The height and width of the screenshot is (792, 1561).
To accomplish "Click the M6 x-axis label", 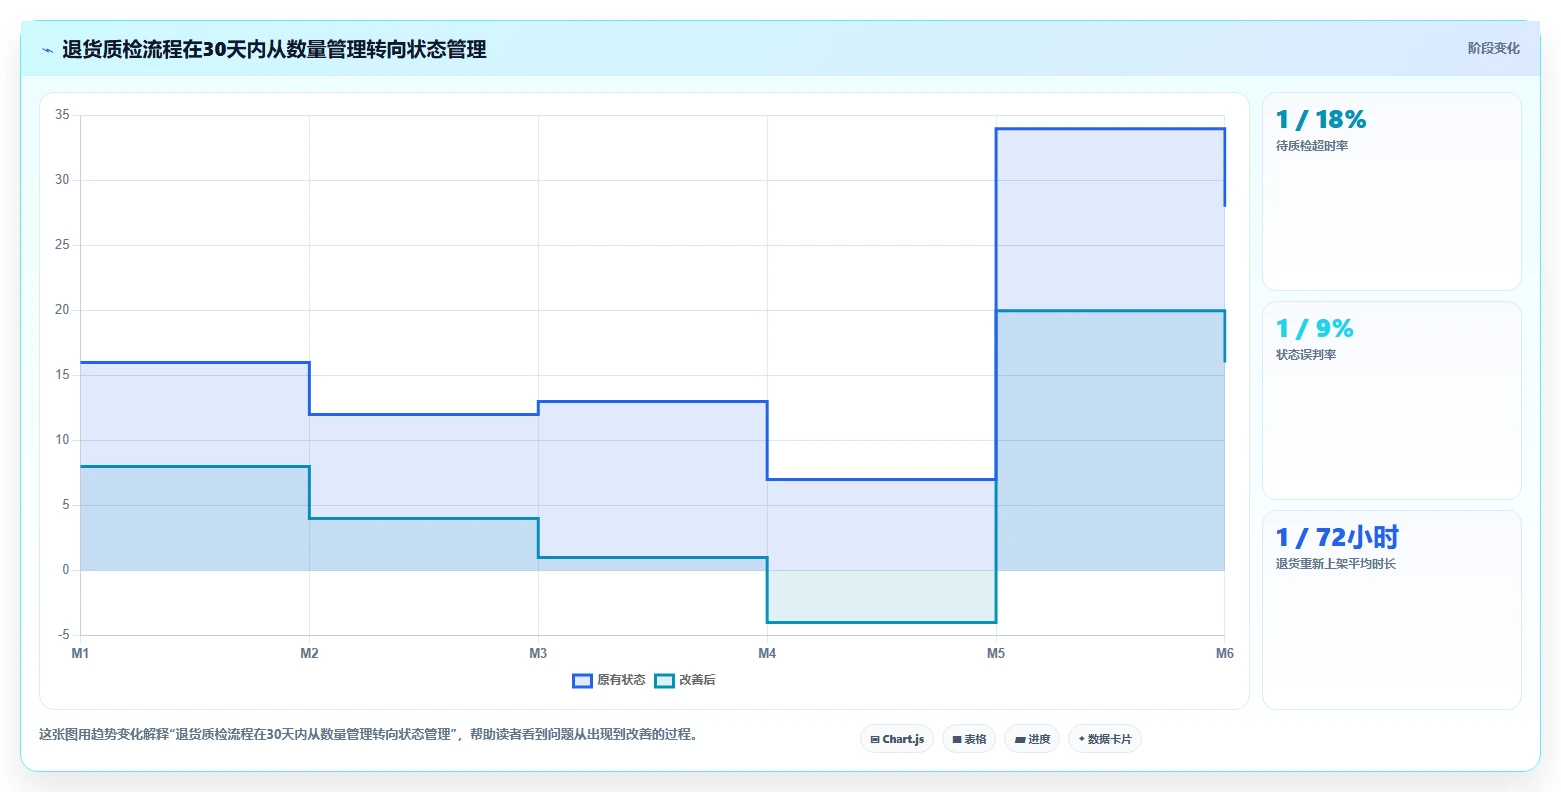I will coord(1225,653).
